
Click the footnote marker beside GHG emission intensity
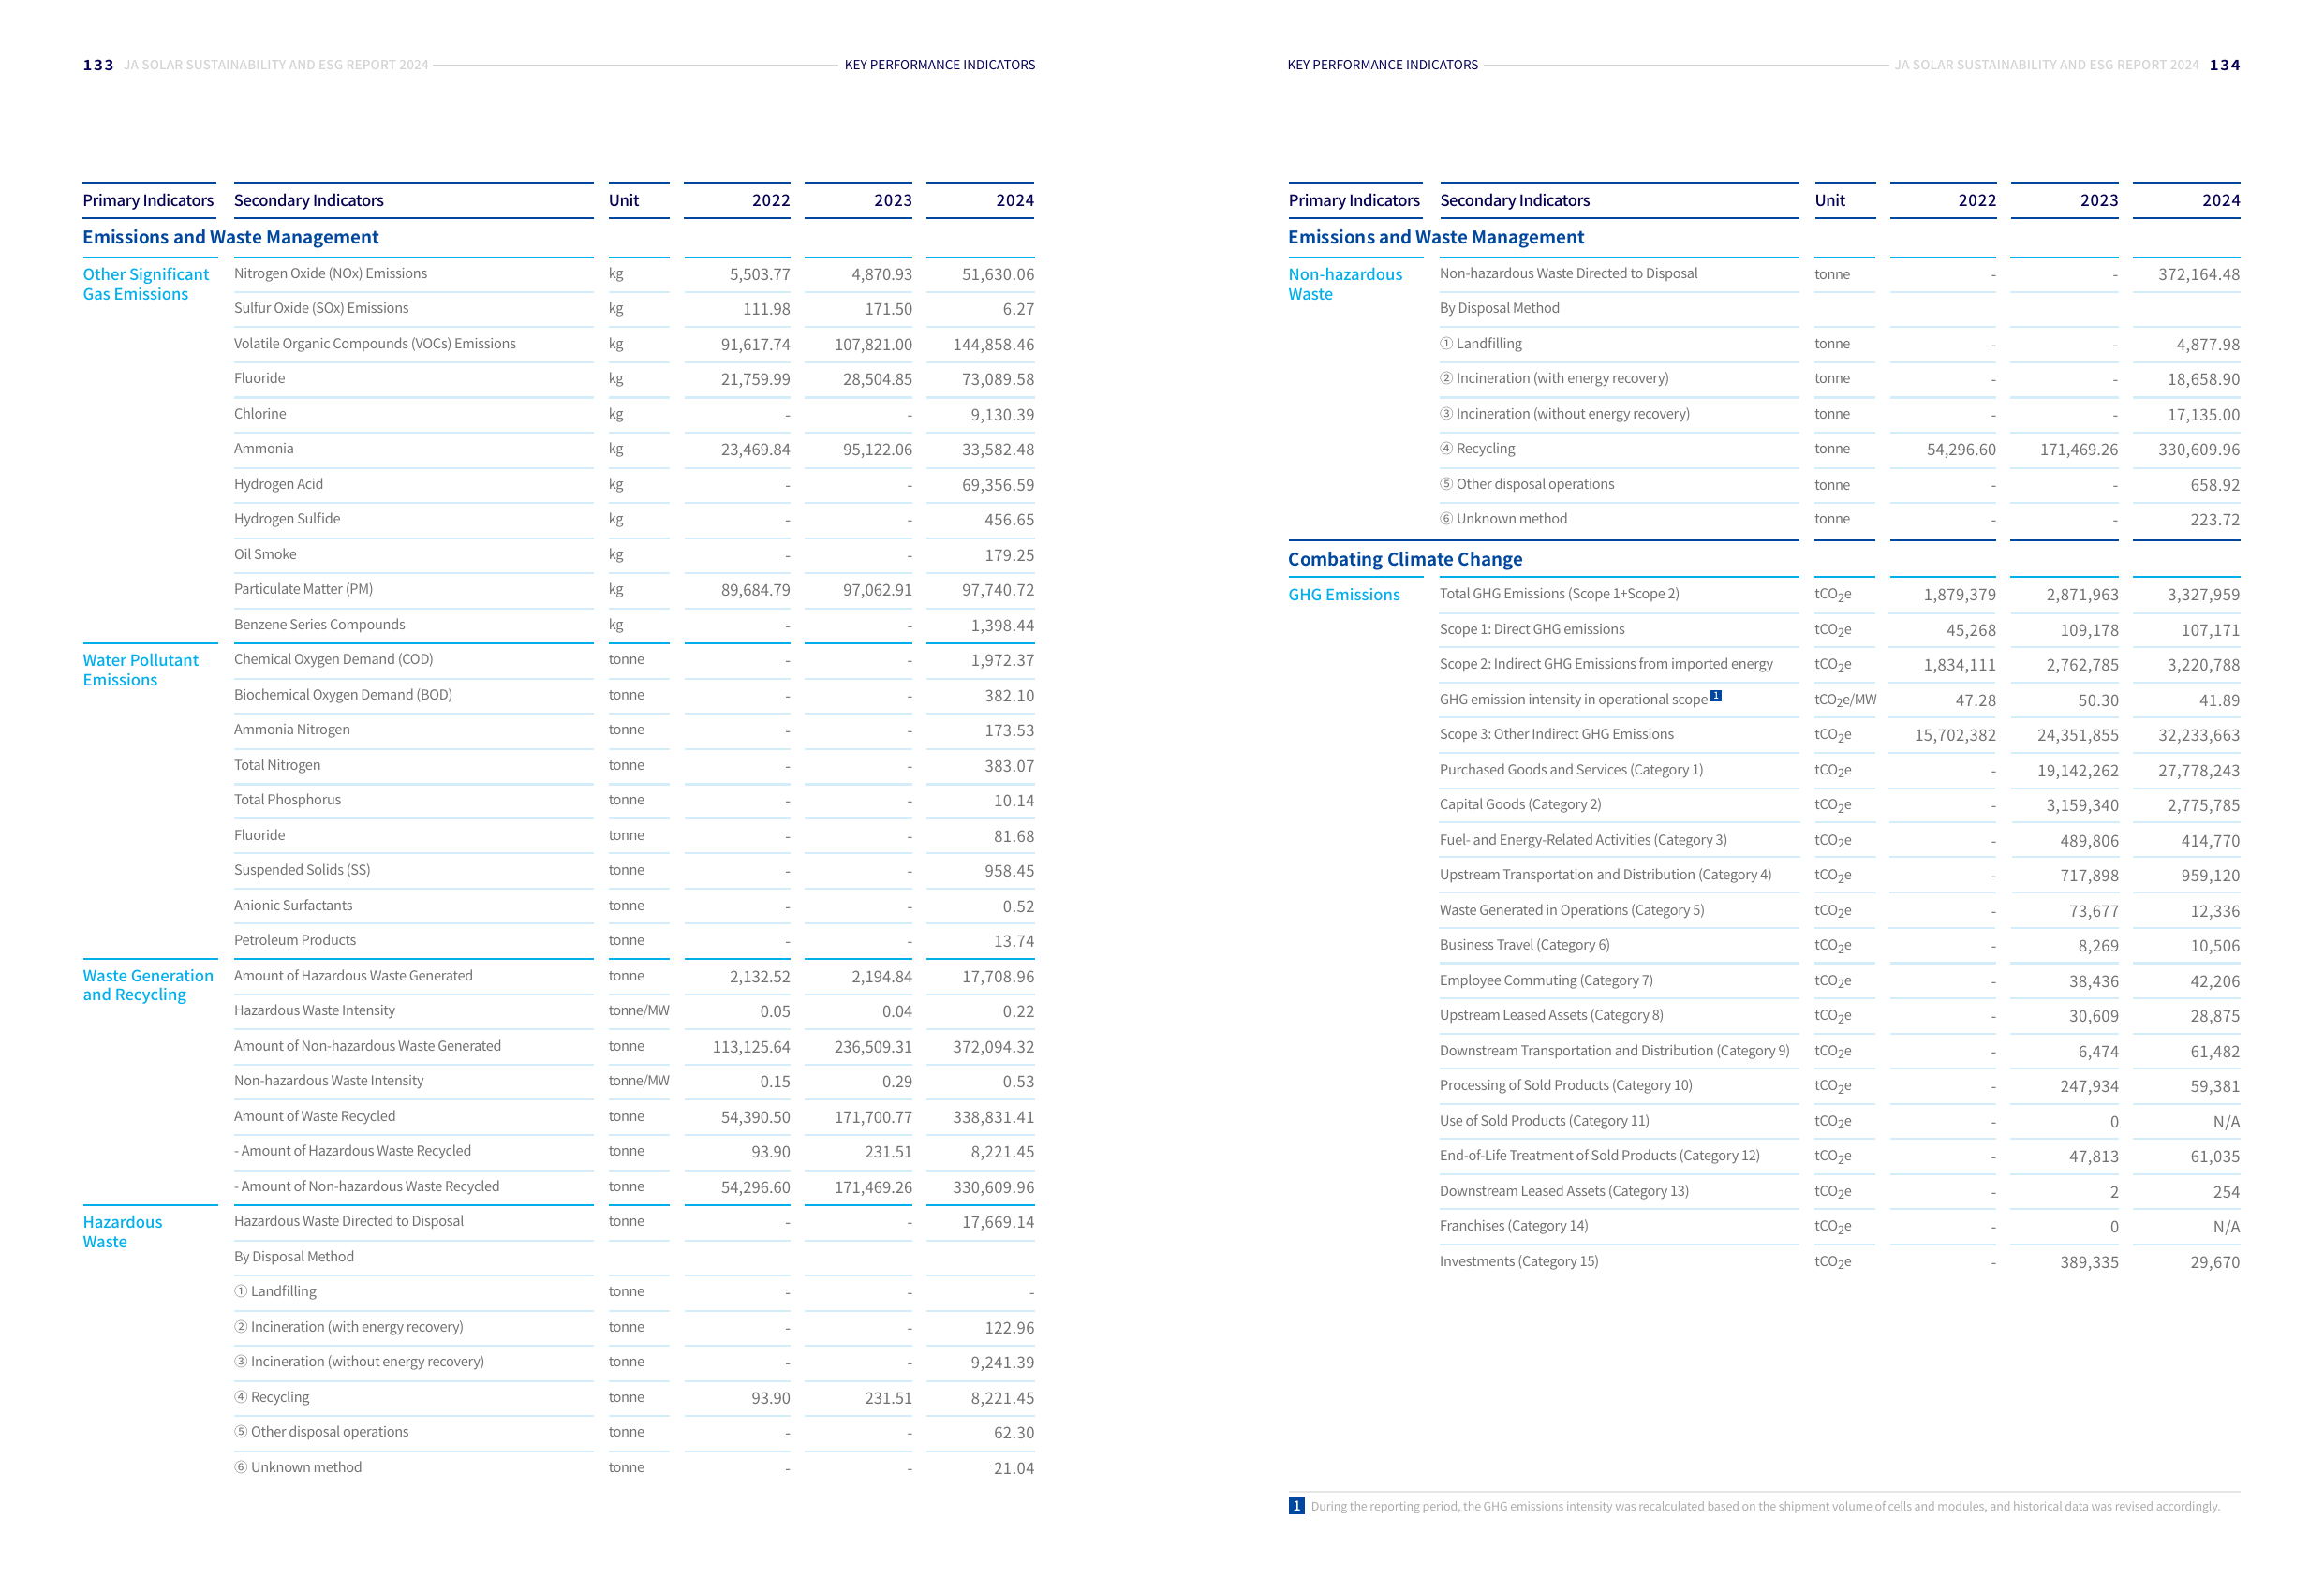[x=1715, y=696]
